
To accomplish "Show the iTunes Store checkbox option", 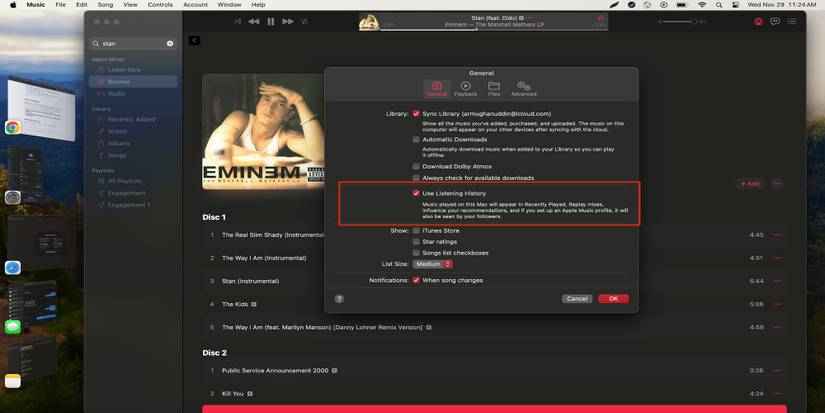I will (x=416, y=230).
